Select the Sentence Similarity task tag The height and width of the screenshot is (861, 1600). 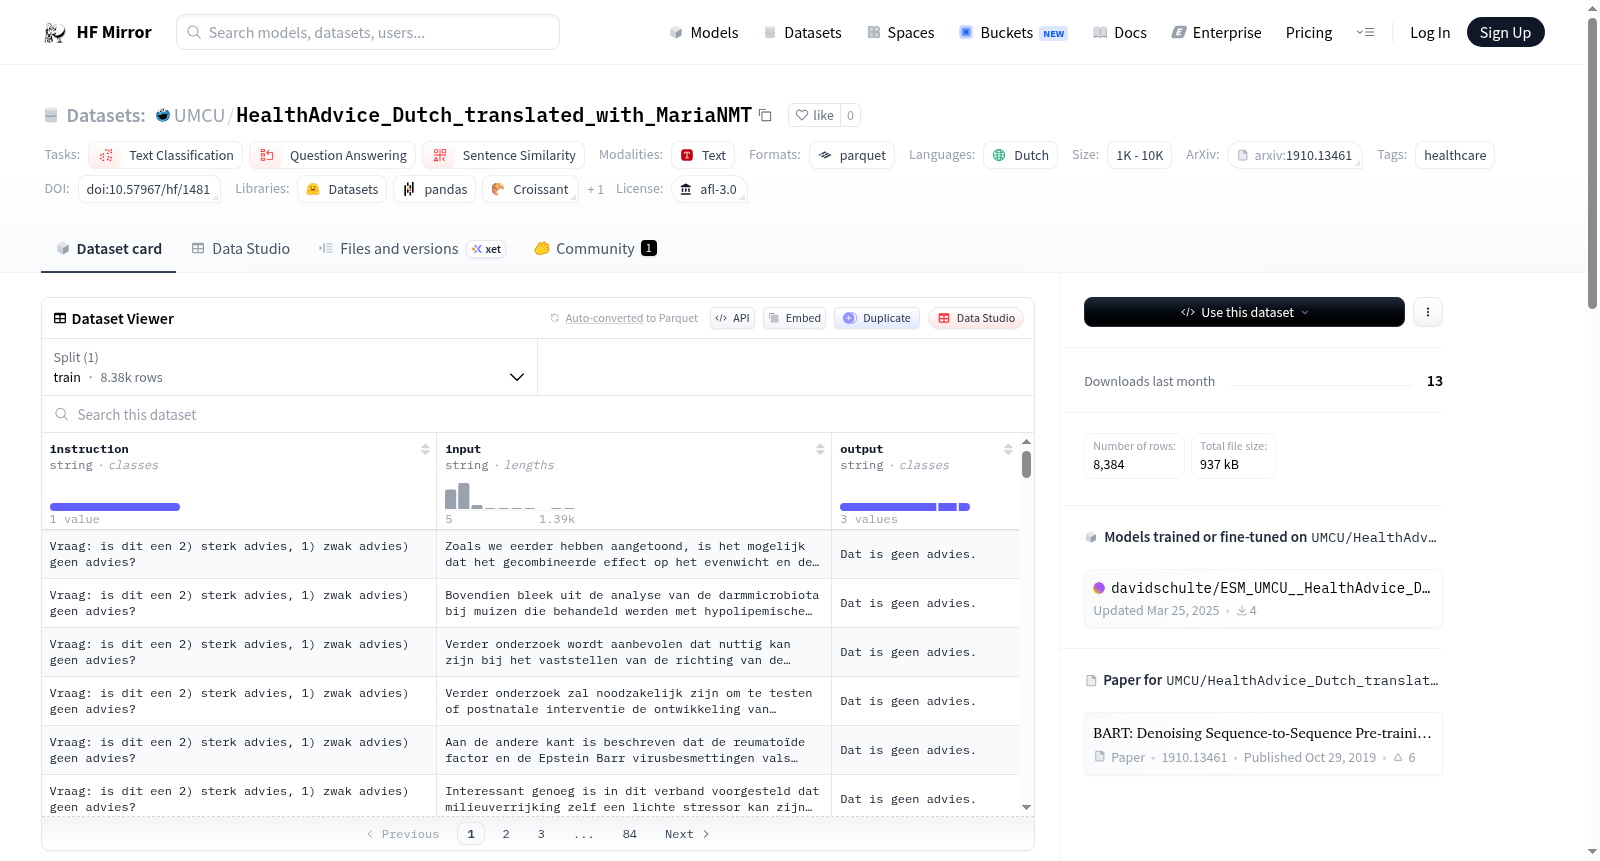(504, 155)
